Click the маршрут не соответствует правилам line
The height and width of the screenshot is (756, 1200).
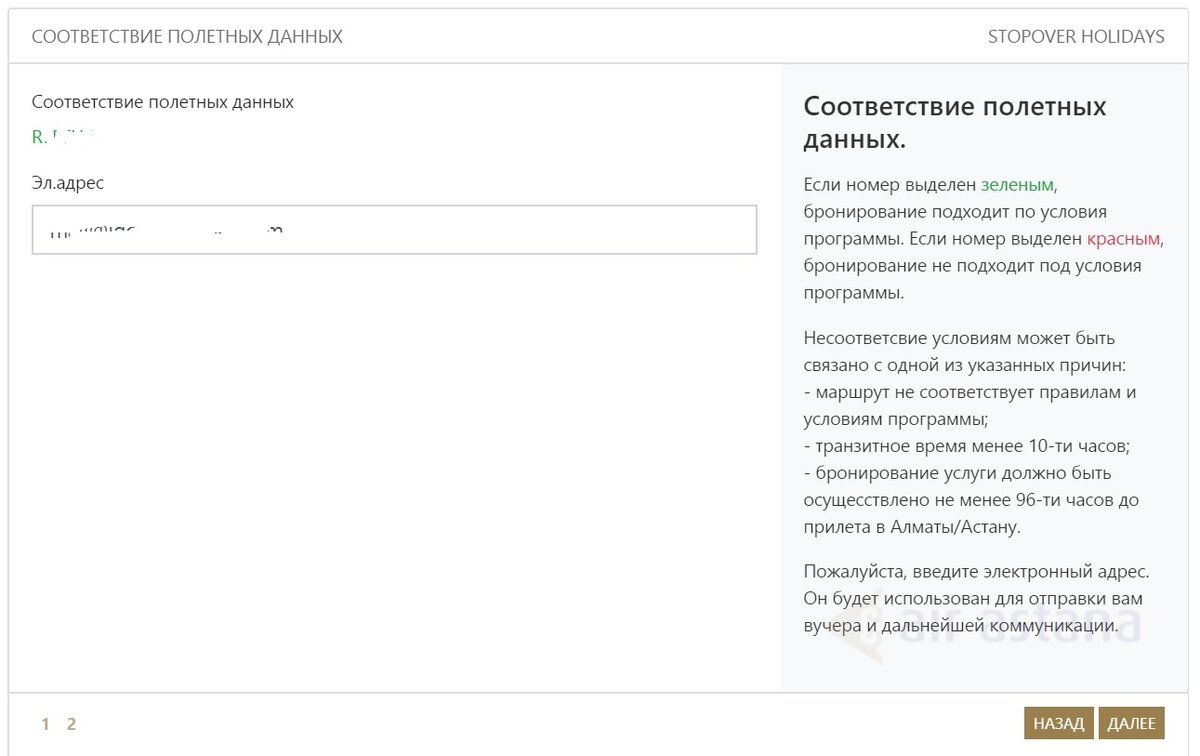tap(969, 392)
